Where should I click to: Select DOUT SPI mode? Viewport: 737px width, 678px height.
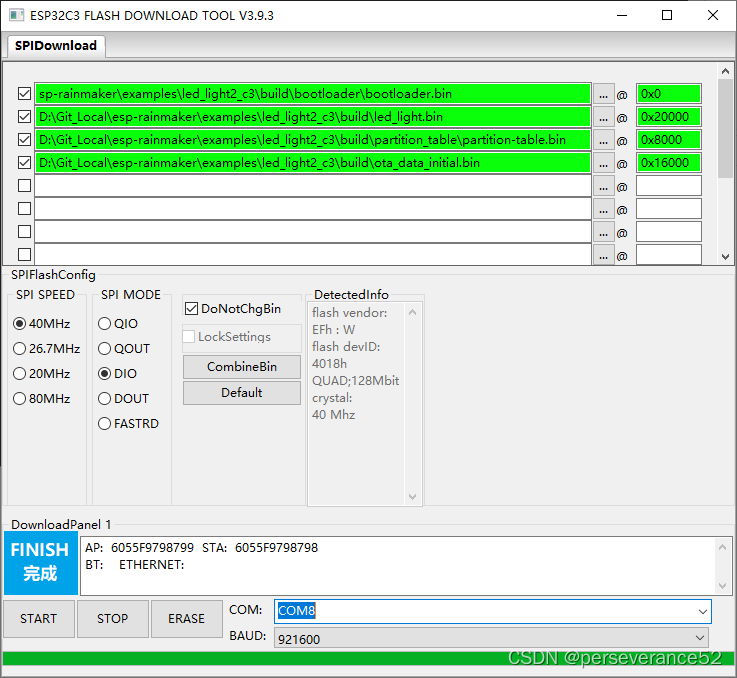(x=124, y=398)
